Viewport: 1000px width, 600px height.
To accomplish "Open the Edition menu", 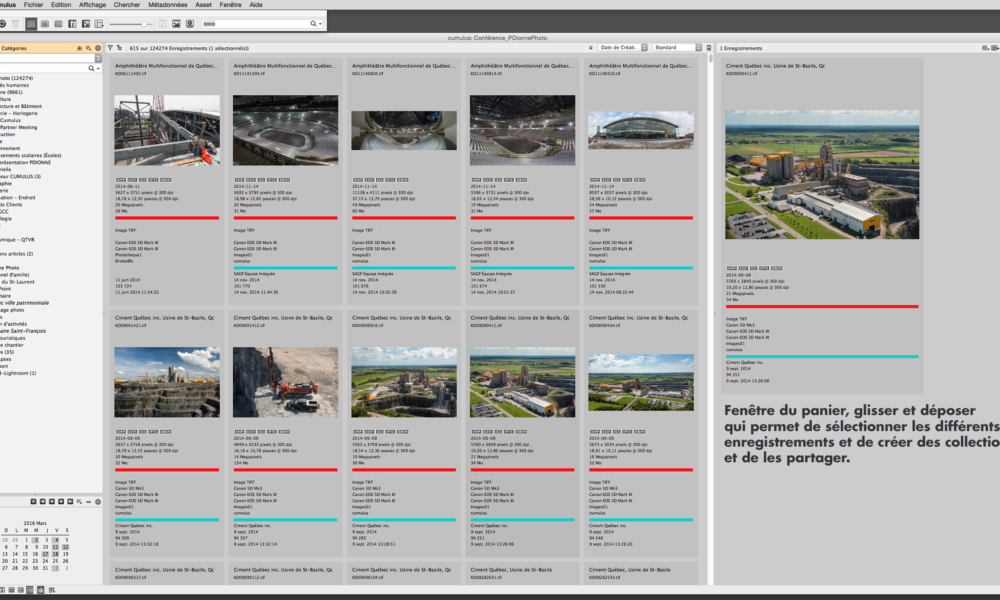I will [61, 4].
